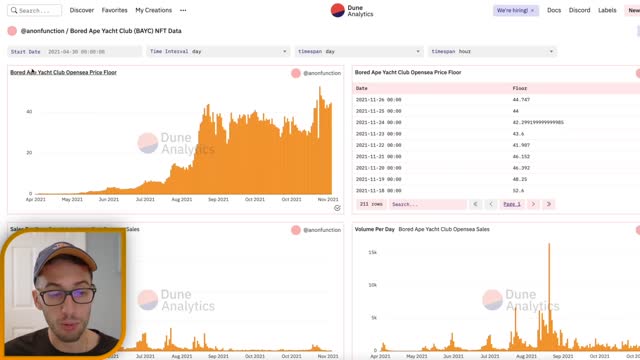Click the dashboard title BAYC NFT Data

coord(126,31)
